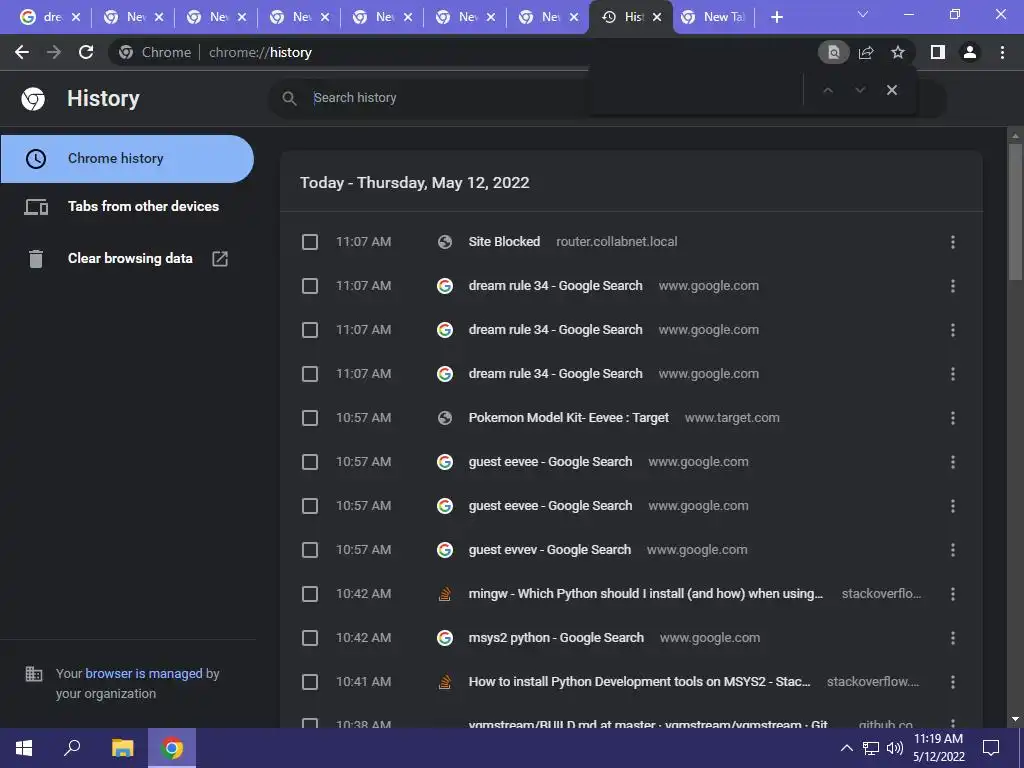Screen dimensions: 1024x768
Task: Open msys2 python - Google Search link
Action: click(556, 638)
